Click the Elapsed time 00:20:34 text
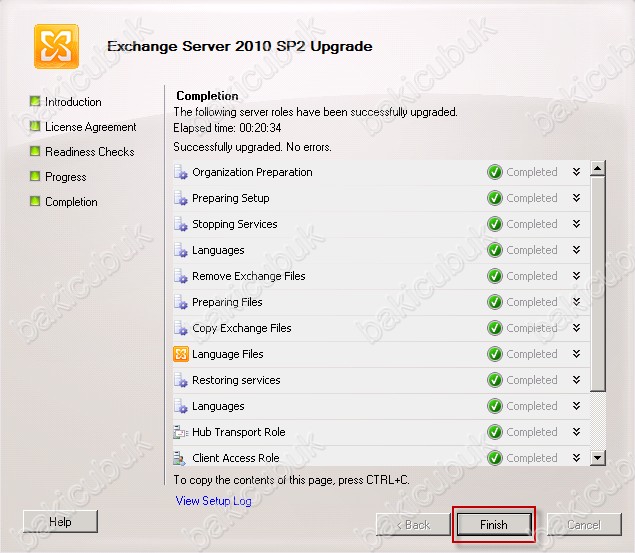 point(227,128)
